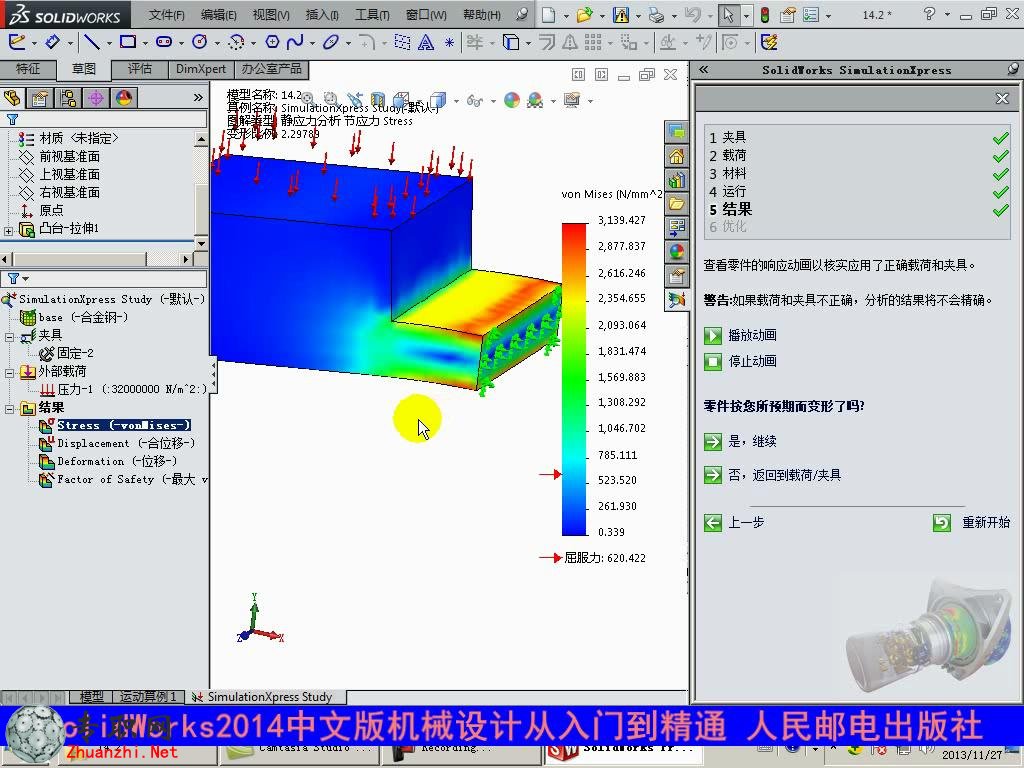The image size is (1024, 768).
Task: Click the Open document icon
Action: tap(584, 14)
